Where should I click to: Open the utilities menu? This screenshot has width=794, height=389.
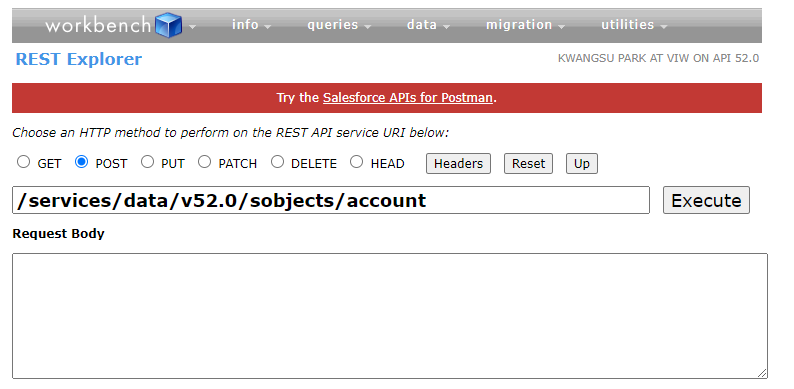[x=634, y=25]
